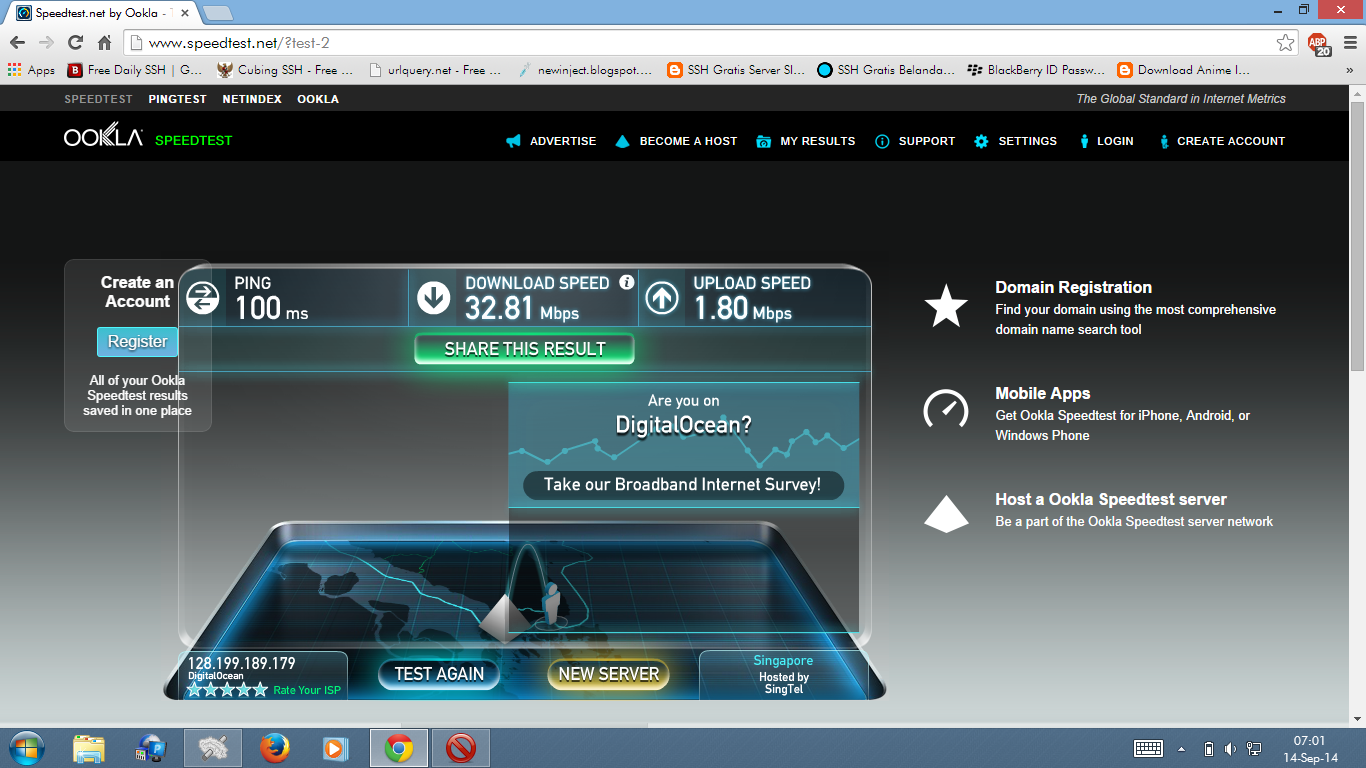The image size is (1366, 768).
Task: Click the Share This Result button
Action: pos(525,349)
